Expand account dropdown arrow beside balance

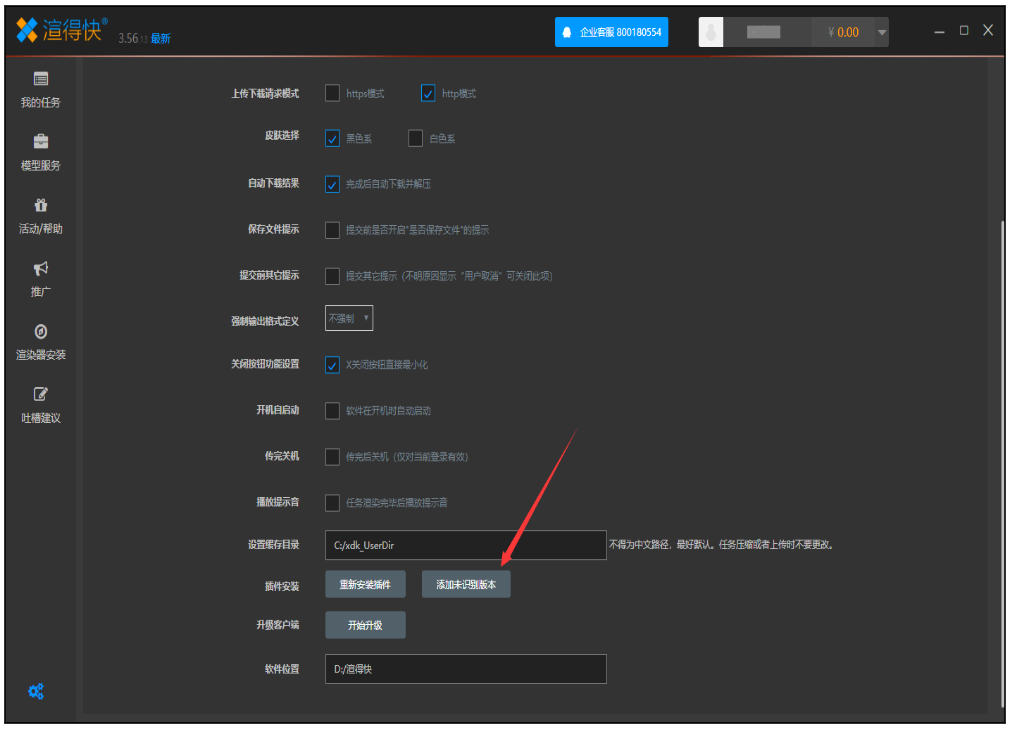pyautogui.click(x=881, y=32)
